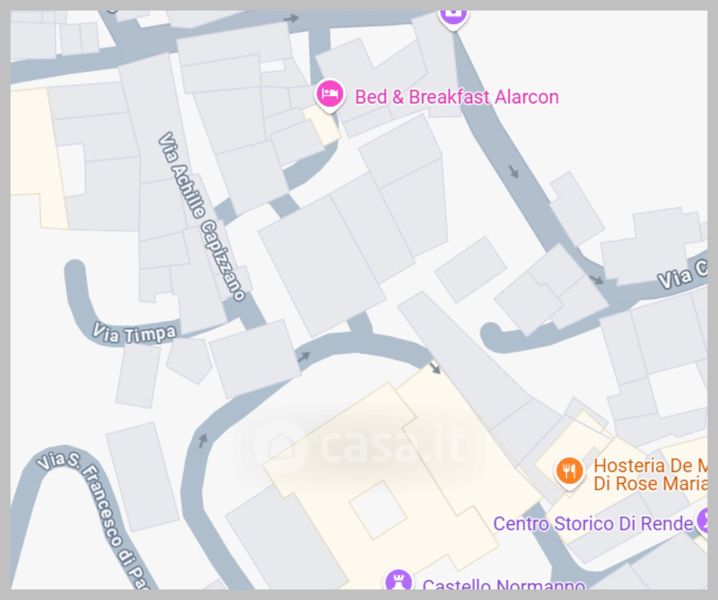Viewport: 718px width, 600px height.
Task: Click the one-way arrow near Via Timpa junction
Action: 304,357
